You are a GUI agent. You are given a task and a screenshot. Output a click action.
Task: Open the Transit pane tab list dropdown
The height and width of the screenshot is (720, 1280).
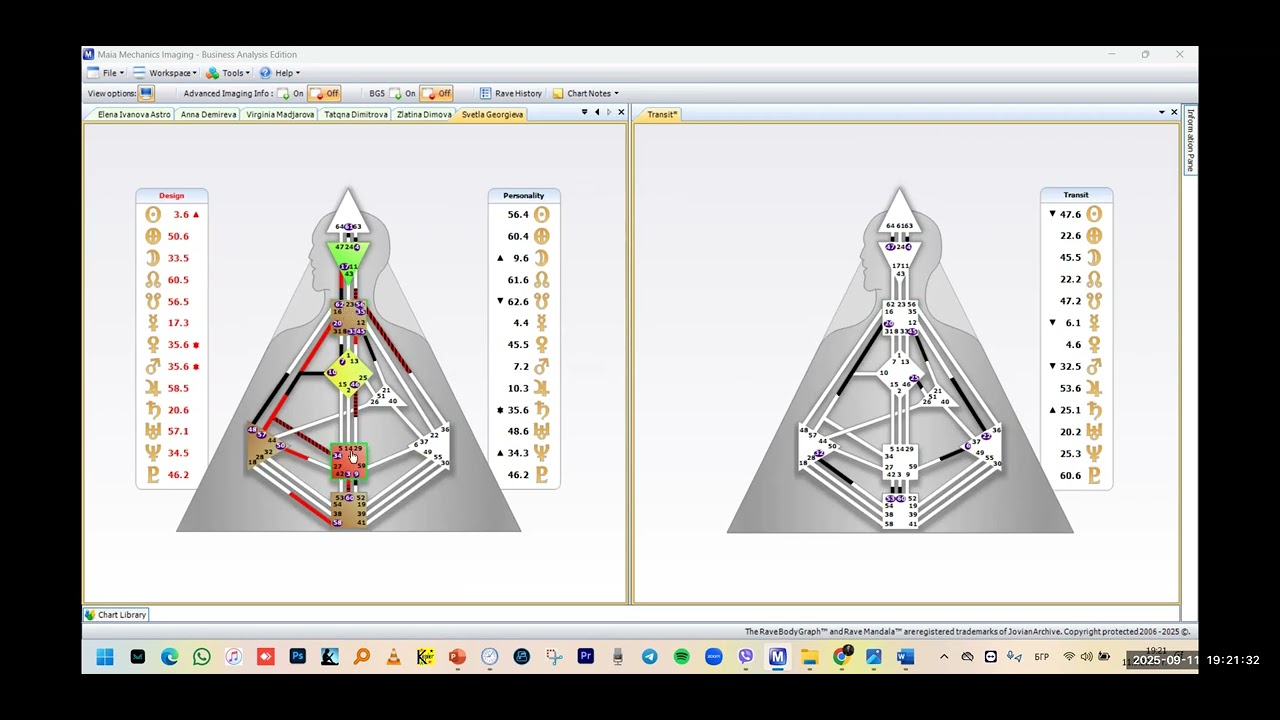1161,112
